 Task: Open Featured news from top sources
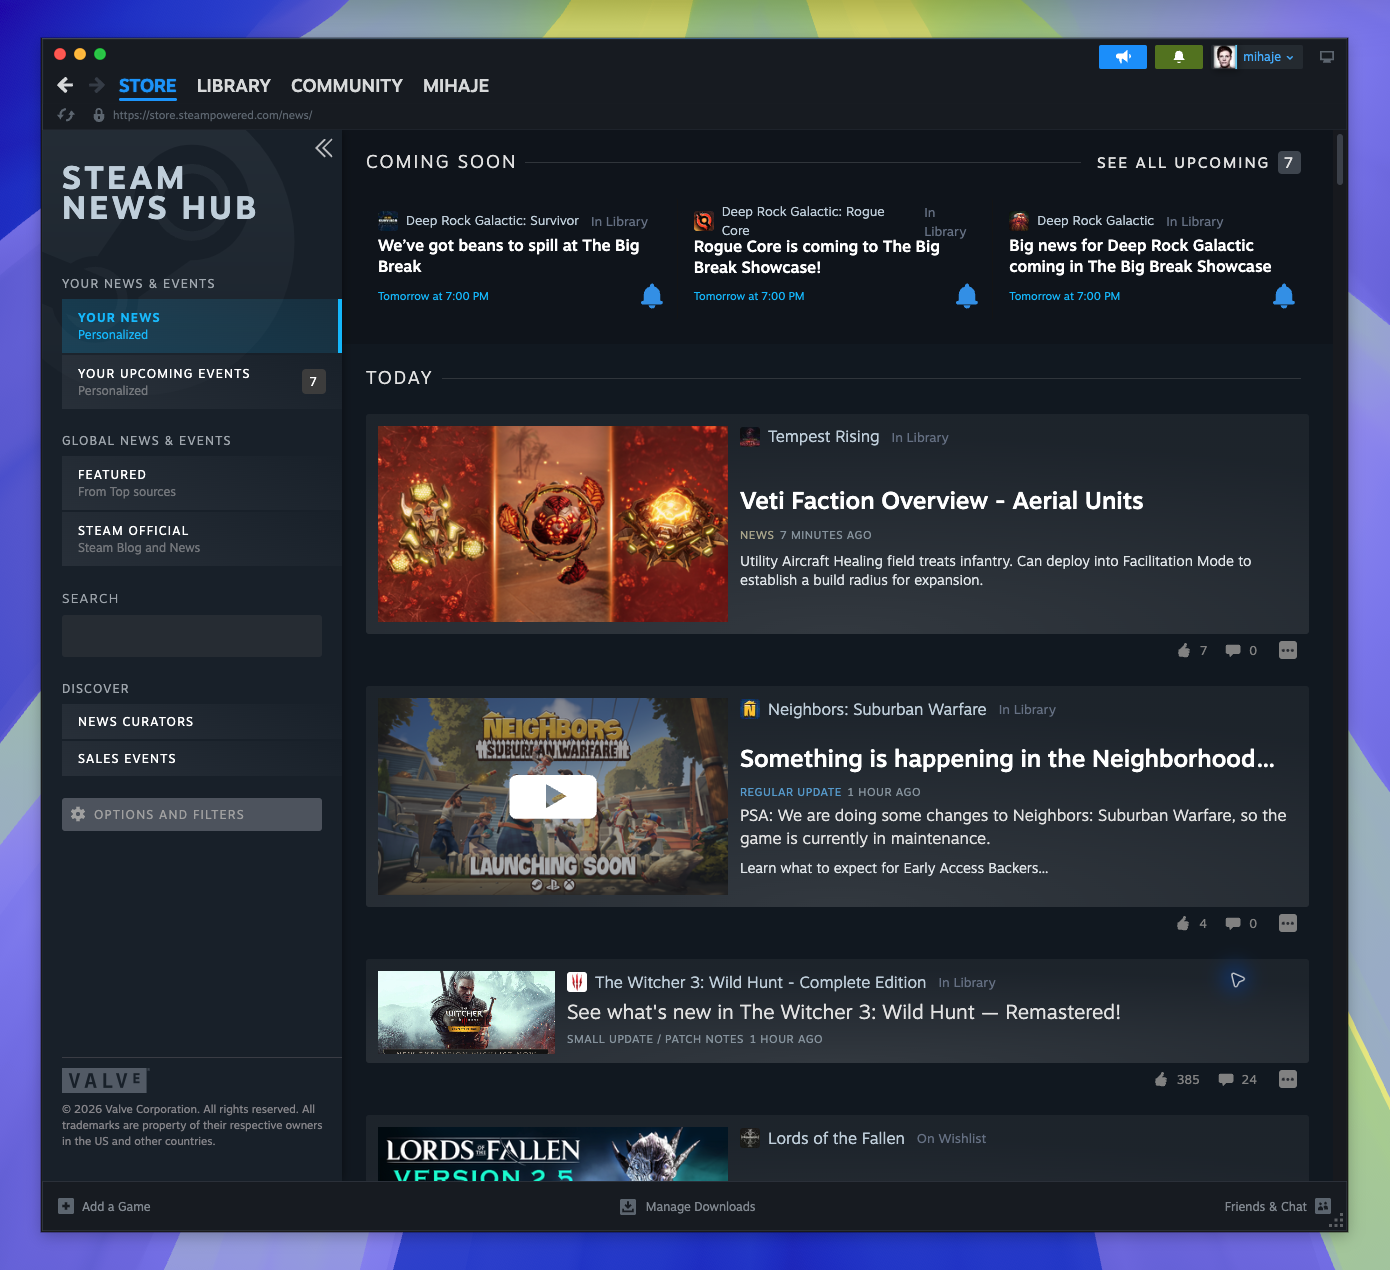[x=201, y=483]
